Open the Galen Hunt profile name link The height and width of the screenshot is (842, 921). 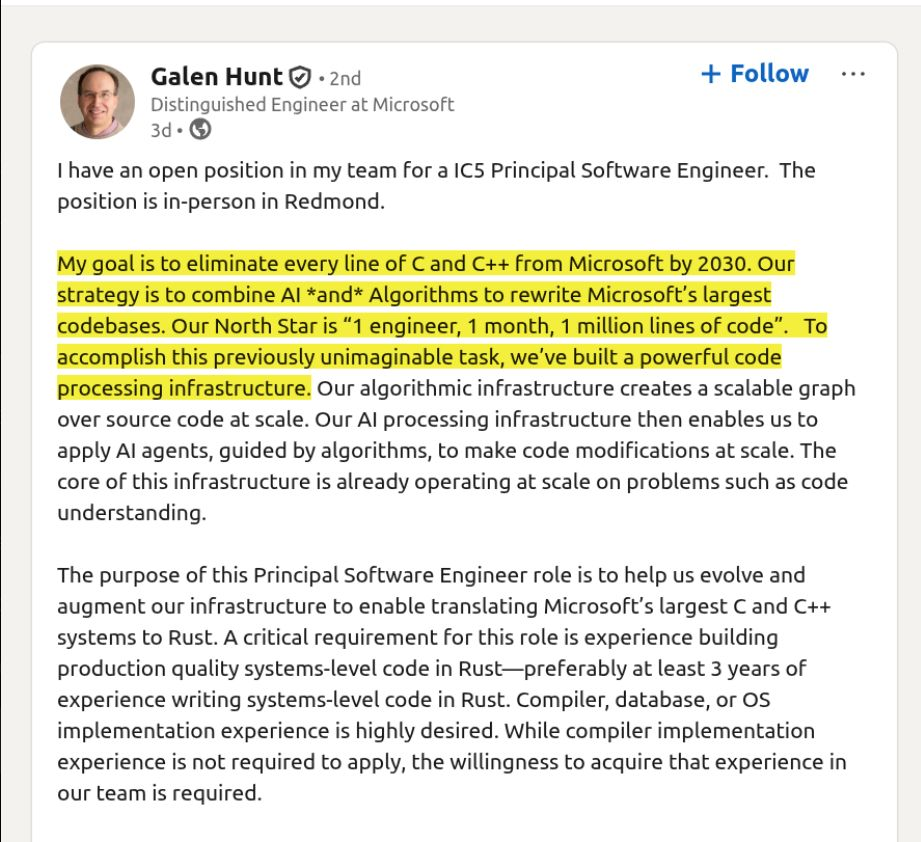[216, 77]
